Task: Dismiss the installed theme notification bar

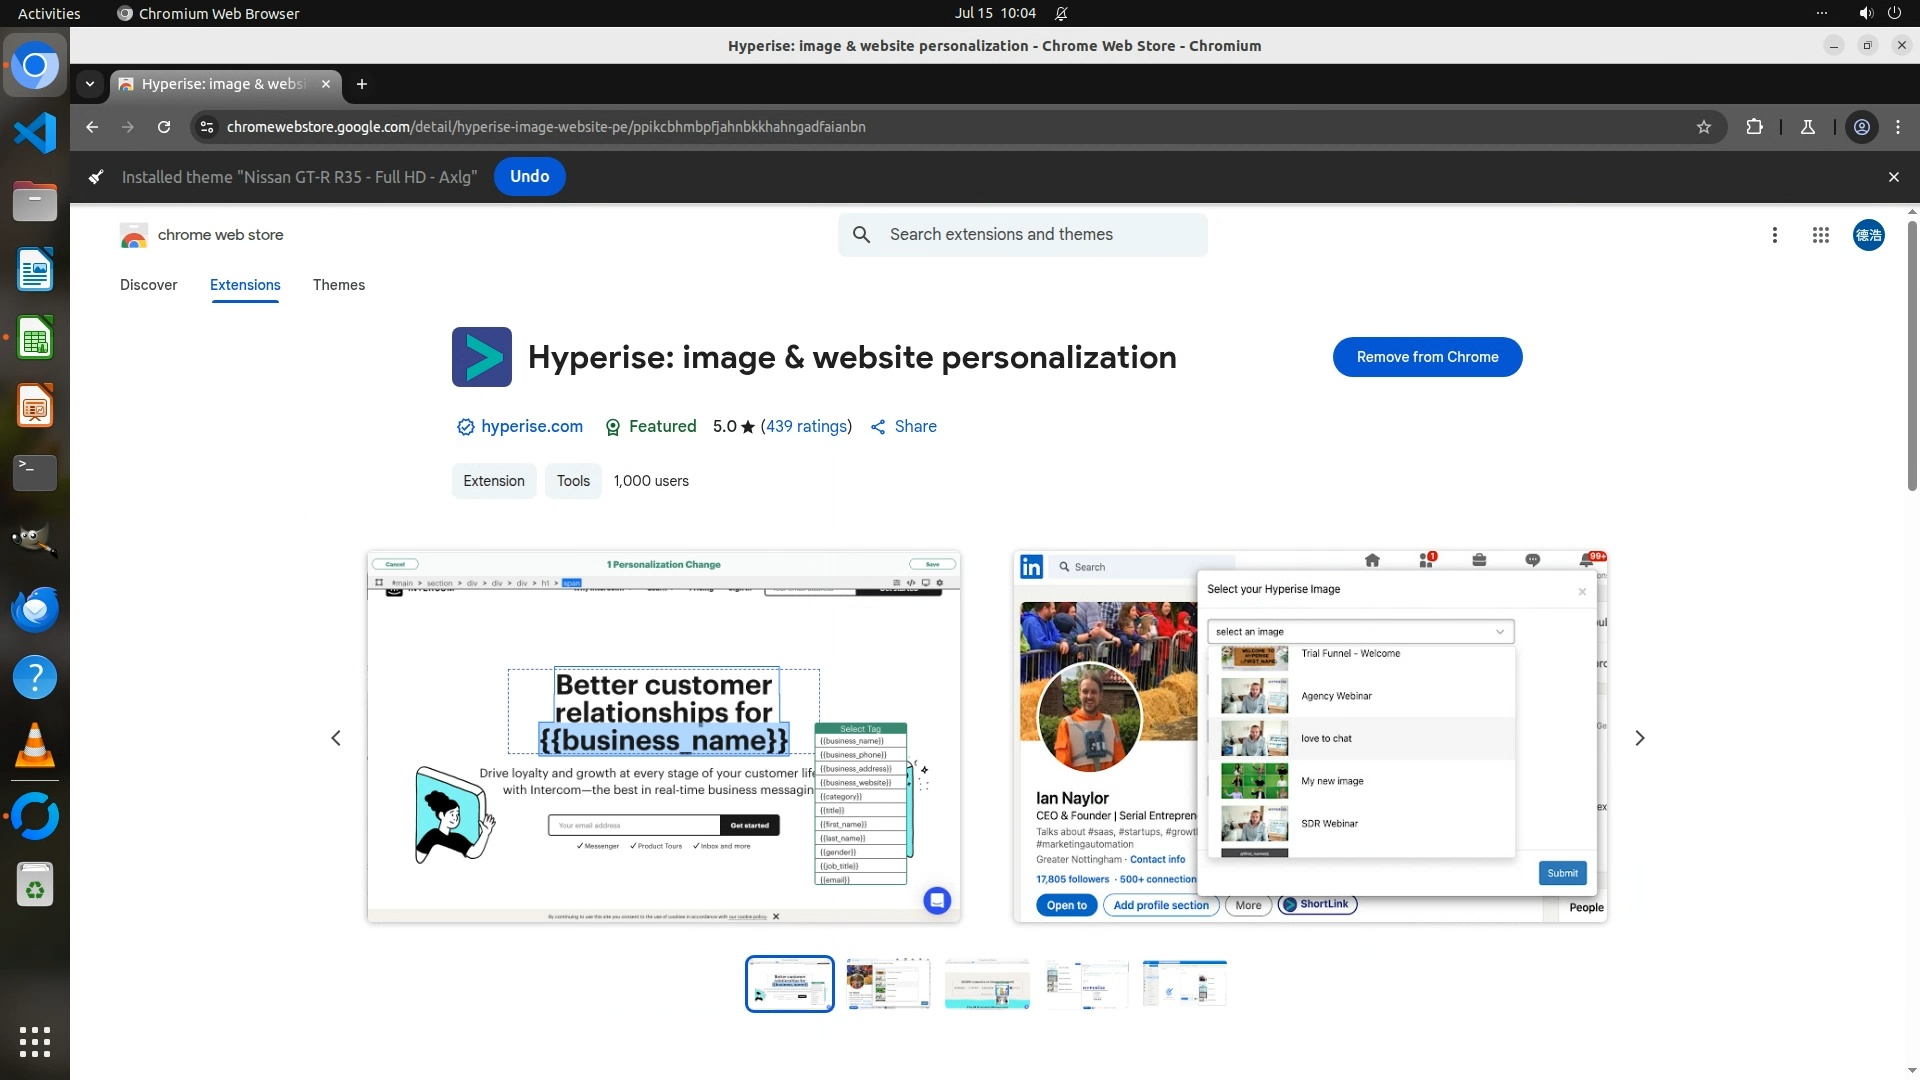Action: pyautogui.click(x=1893, y=177)
